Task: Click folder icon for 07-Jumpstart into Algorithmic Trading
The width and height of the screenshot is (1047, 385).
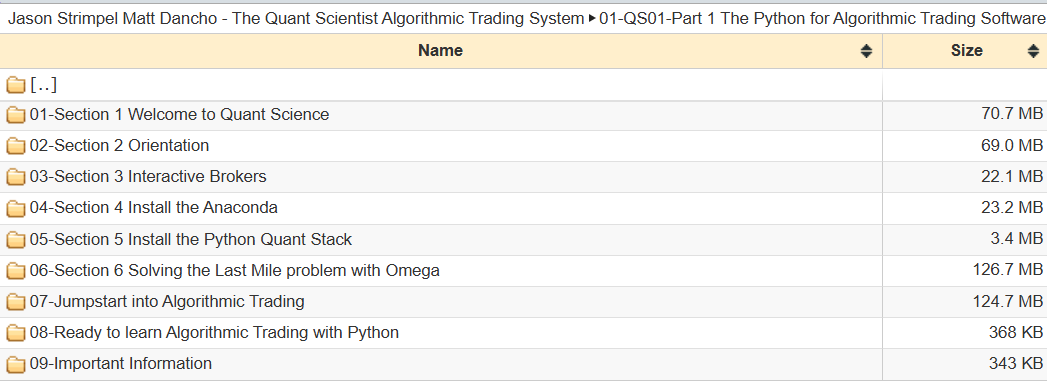Action: coord(15,302)
